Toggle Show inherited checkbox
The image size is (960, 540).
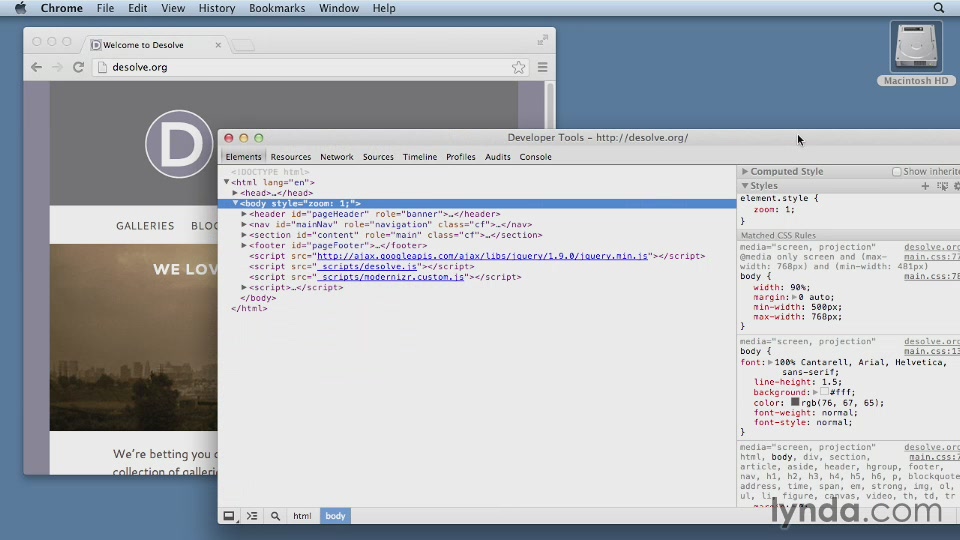pos(896,172)
